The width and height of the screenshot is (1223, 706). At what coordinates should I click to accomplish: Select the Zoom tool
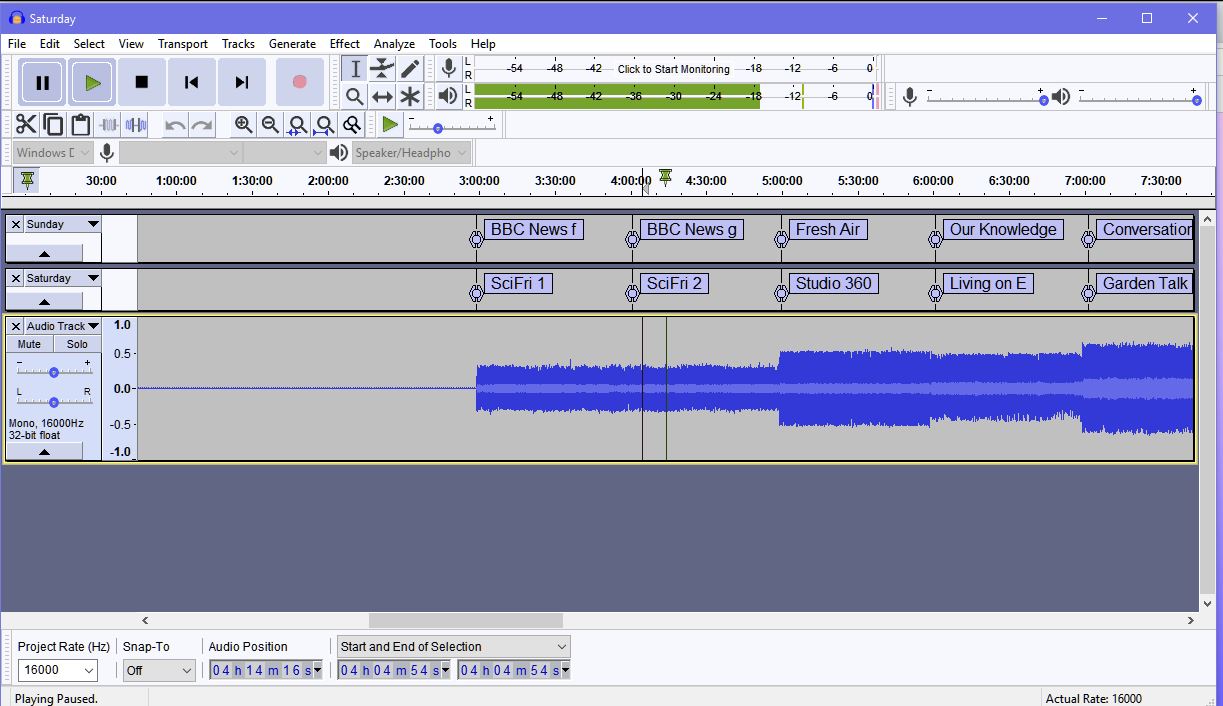353,96
